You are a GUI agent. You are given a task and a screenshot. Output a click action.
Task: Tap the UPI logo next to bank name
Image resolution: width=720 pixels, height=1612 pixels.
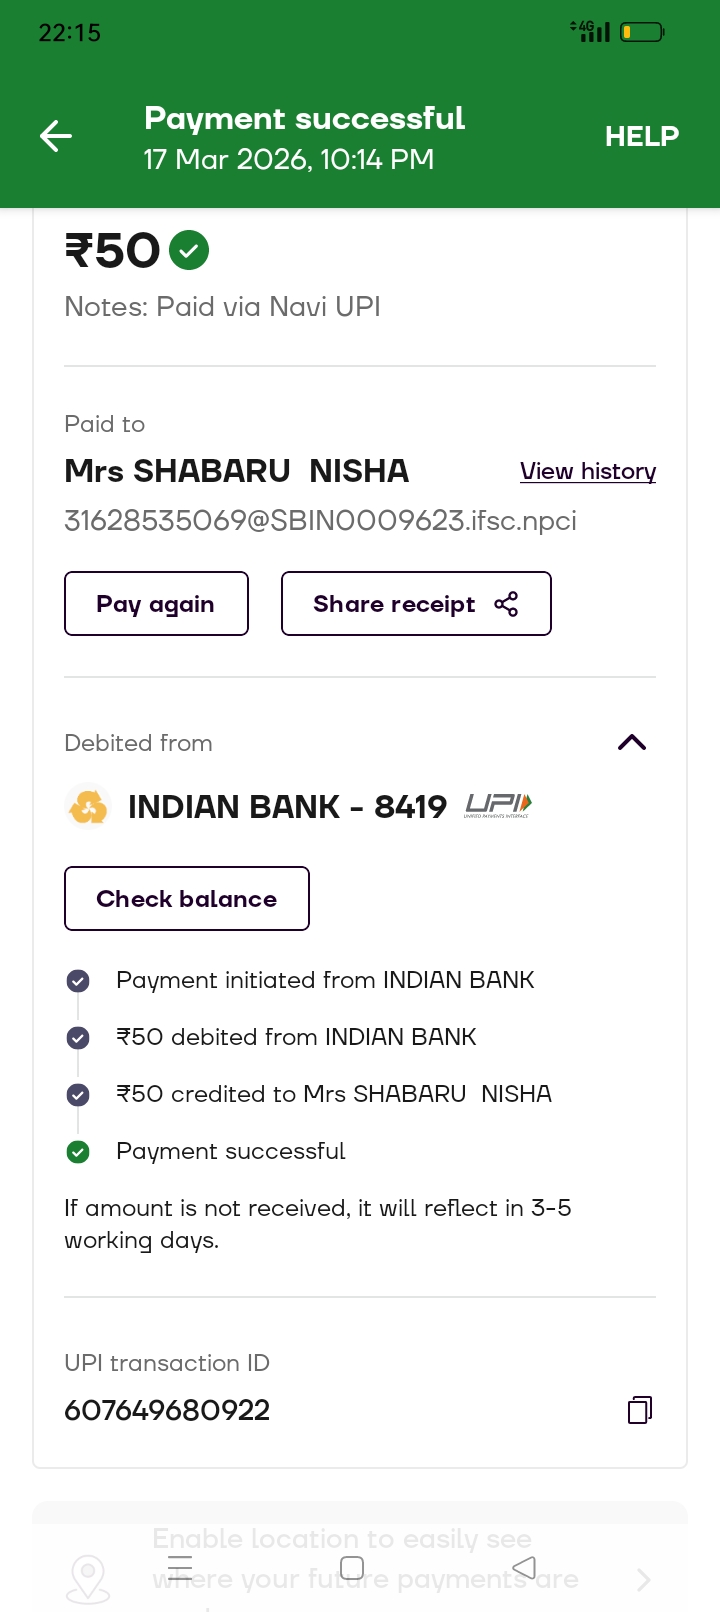click(498, 805)
